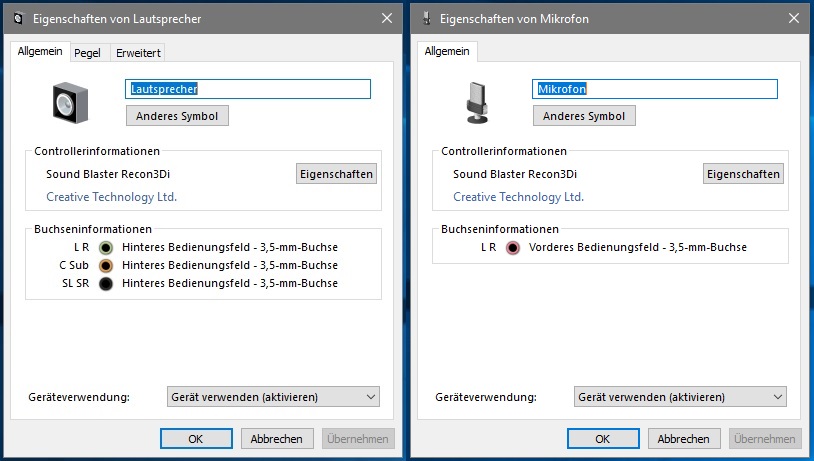Click the Mikrofon name text field
This screenshot has height=461, width=814.
[x=655, y=89]
